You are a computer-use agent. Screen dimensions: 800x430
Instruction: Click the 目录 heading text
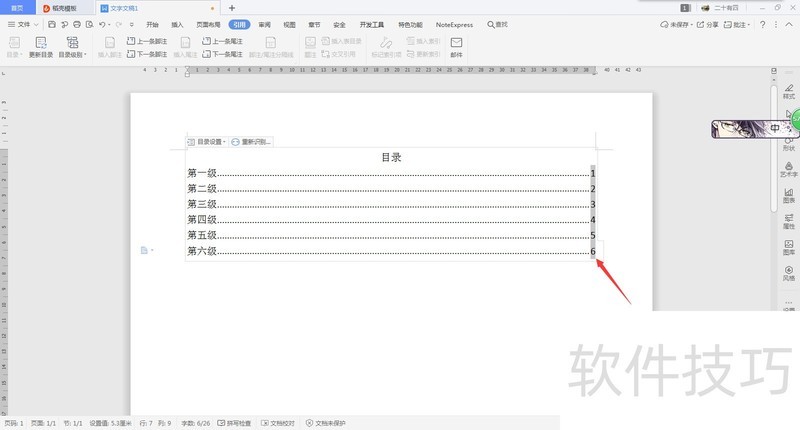pos(391,157)
